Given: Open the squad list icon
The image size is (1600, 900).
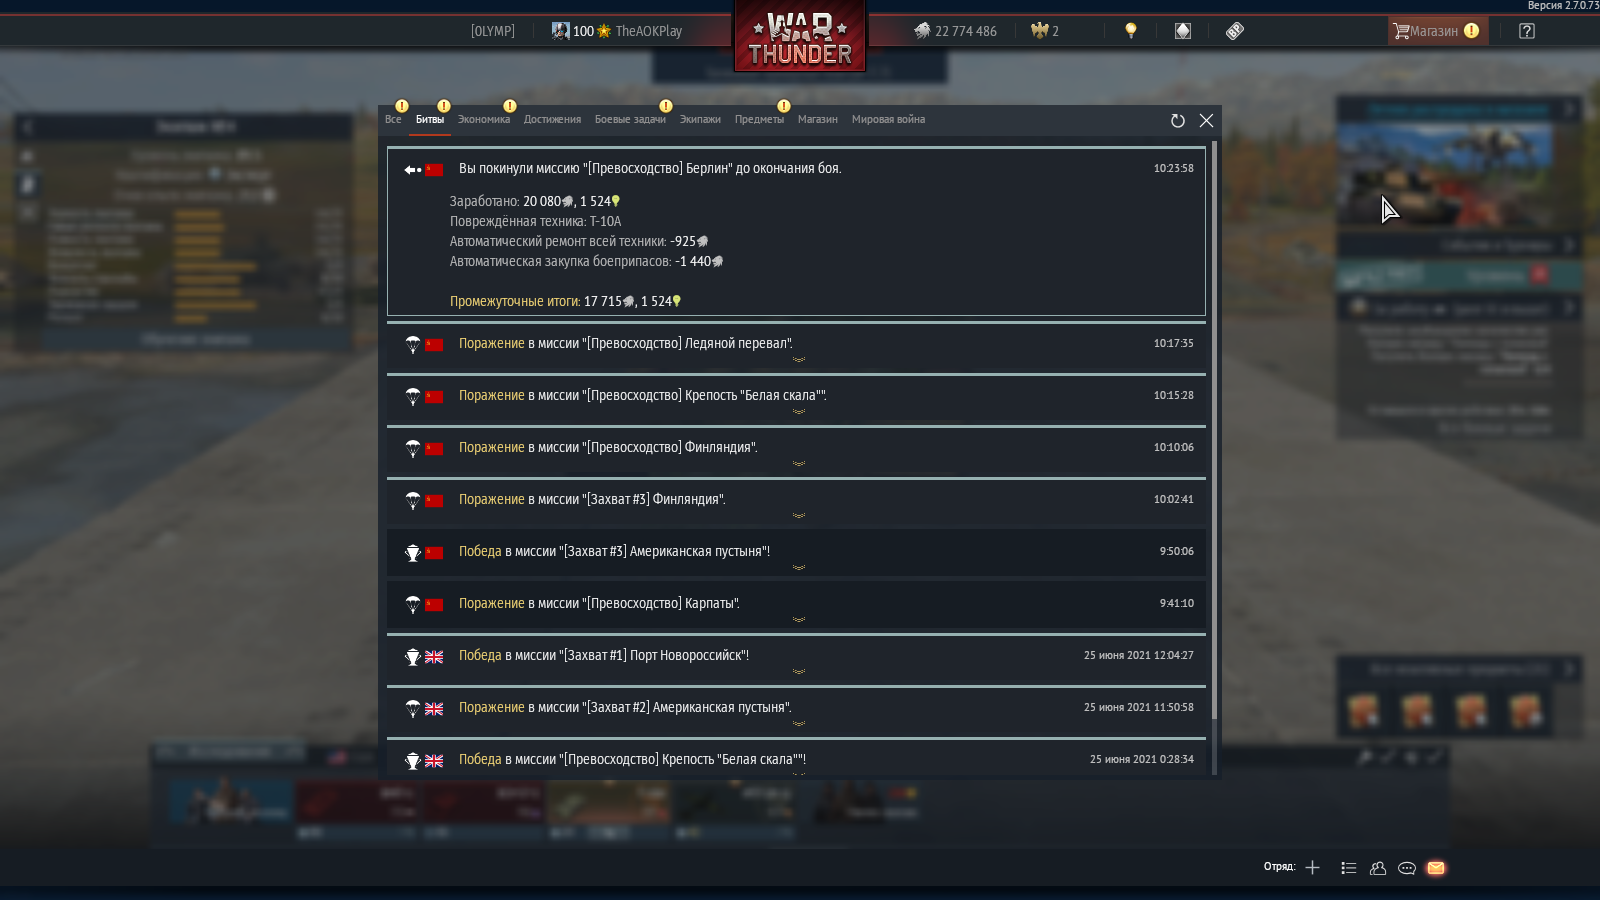Looking at the screenshot, I should click(x=1349, y=868).
